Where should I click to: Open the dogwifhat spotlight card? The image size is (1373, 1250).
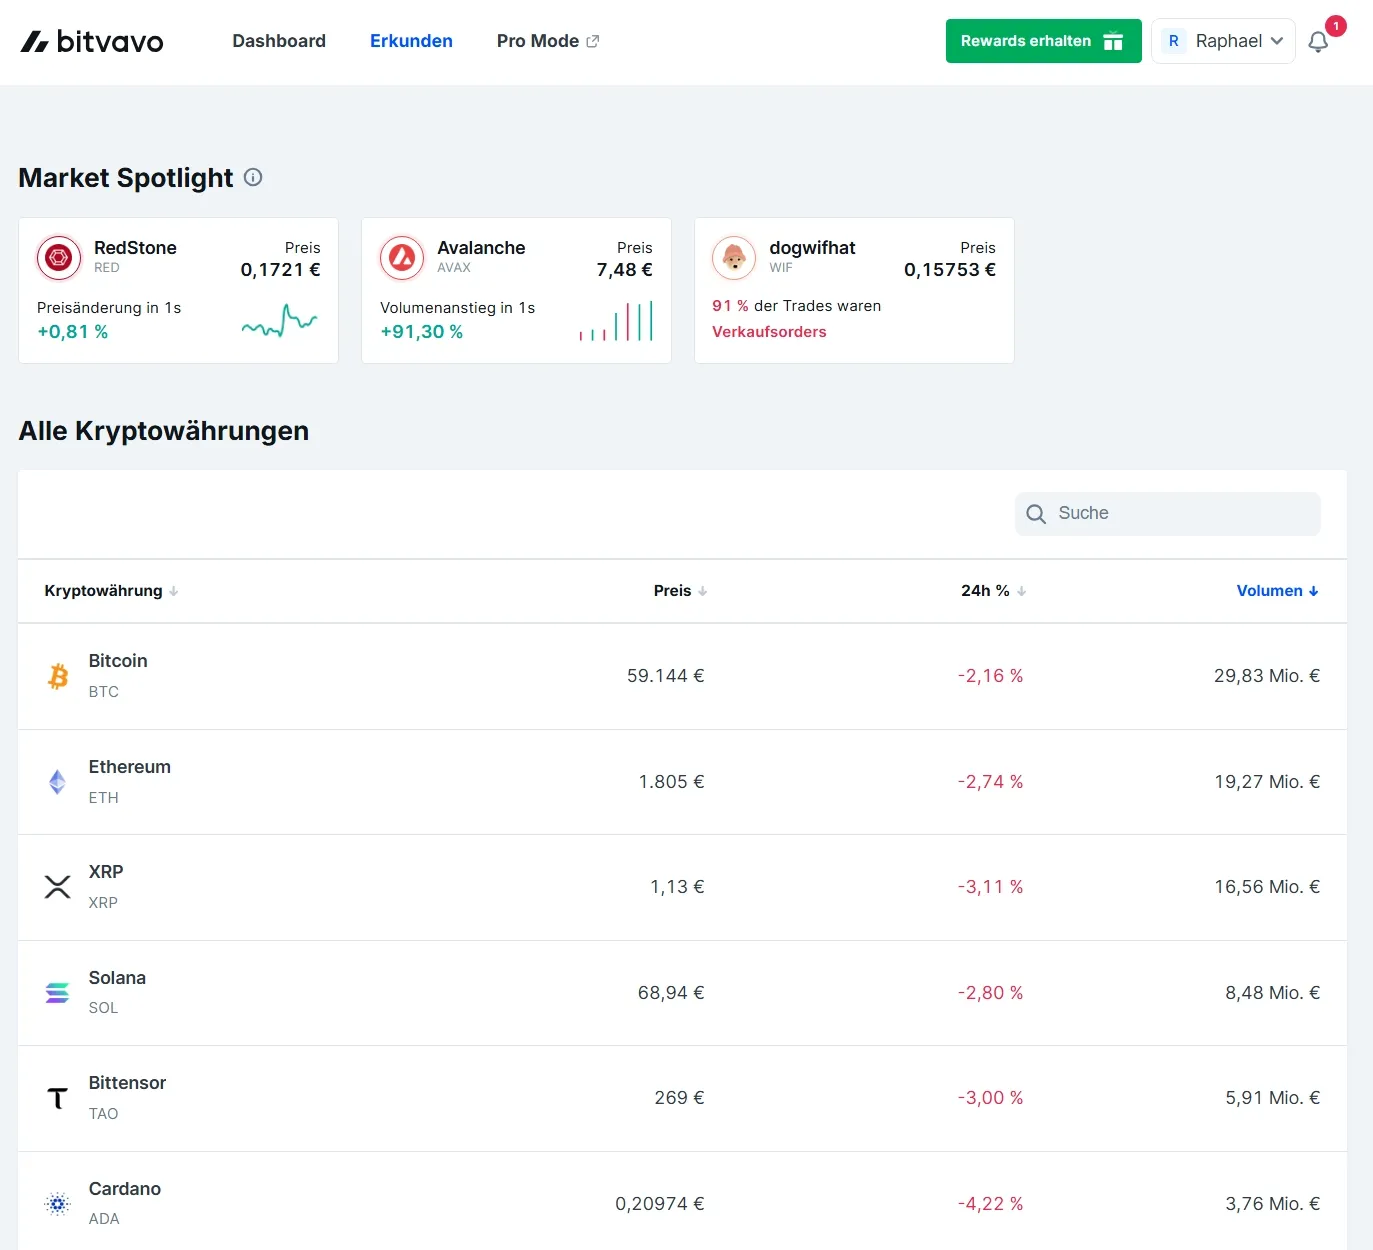pos(854,290)
